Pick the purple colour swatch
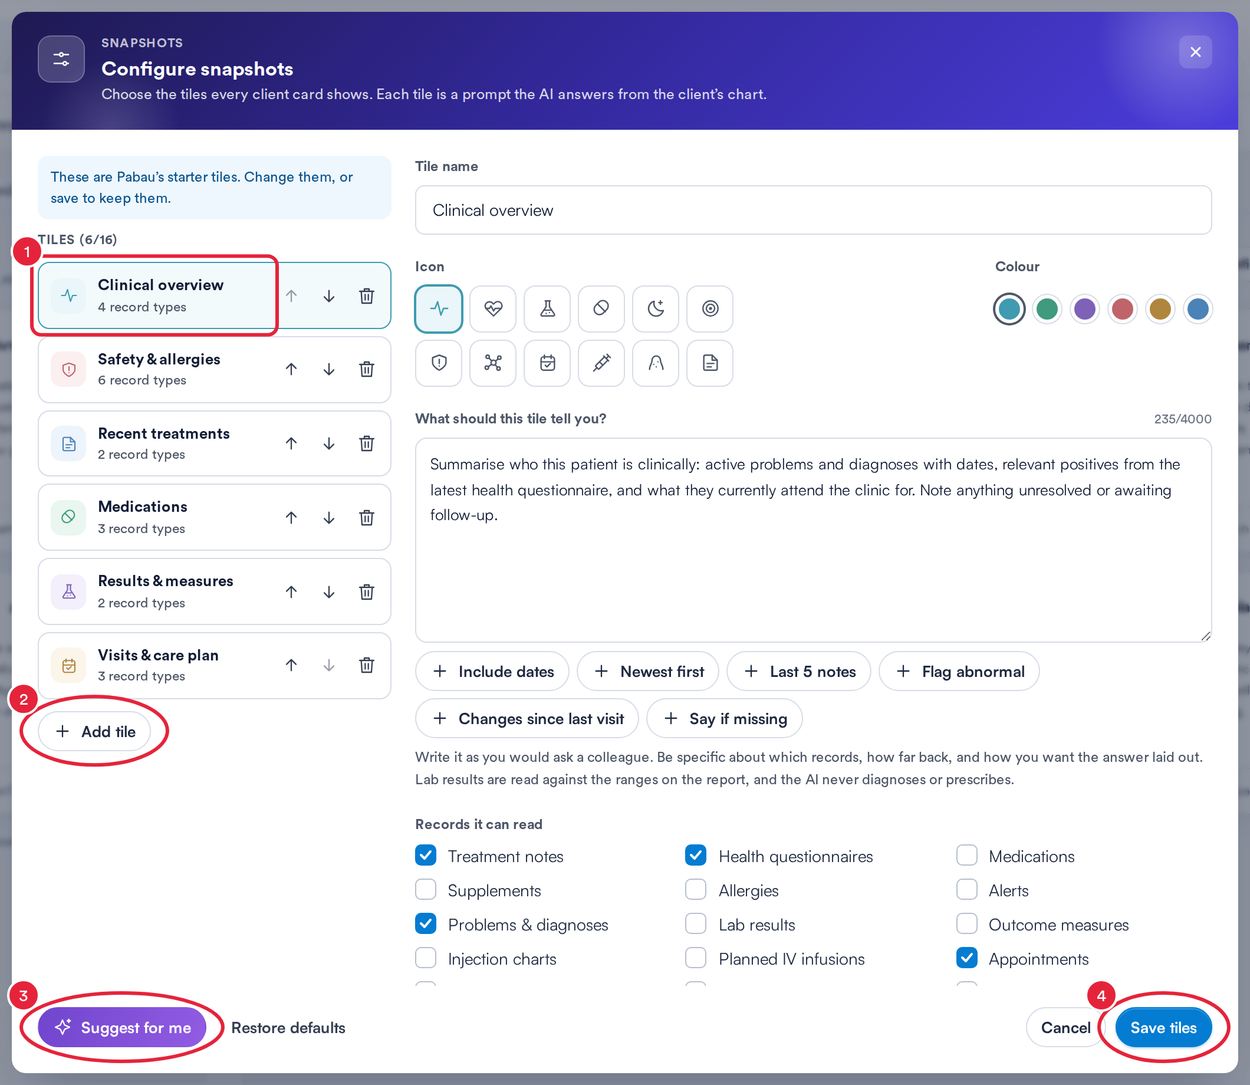The height and width of the screenshot is (1085, 1250). [1085, 309]
